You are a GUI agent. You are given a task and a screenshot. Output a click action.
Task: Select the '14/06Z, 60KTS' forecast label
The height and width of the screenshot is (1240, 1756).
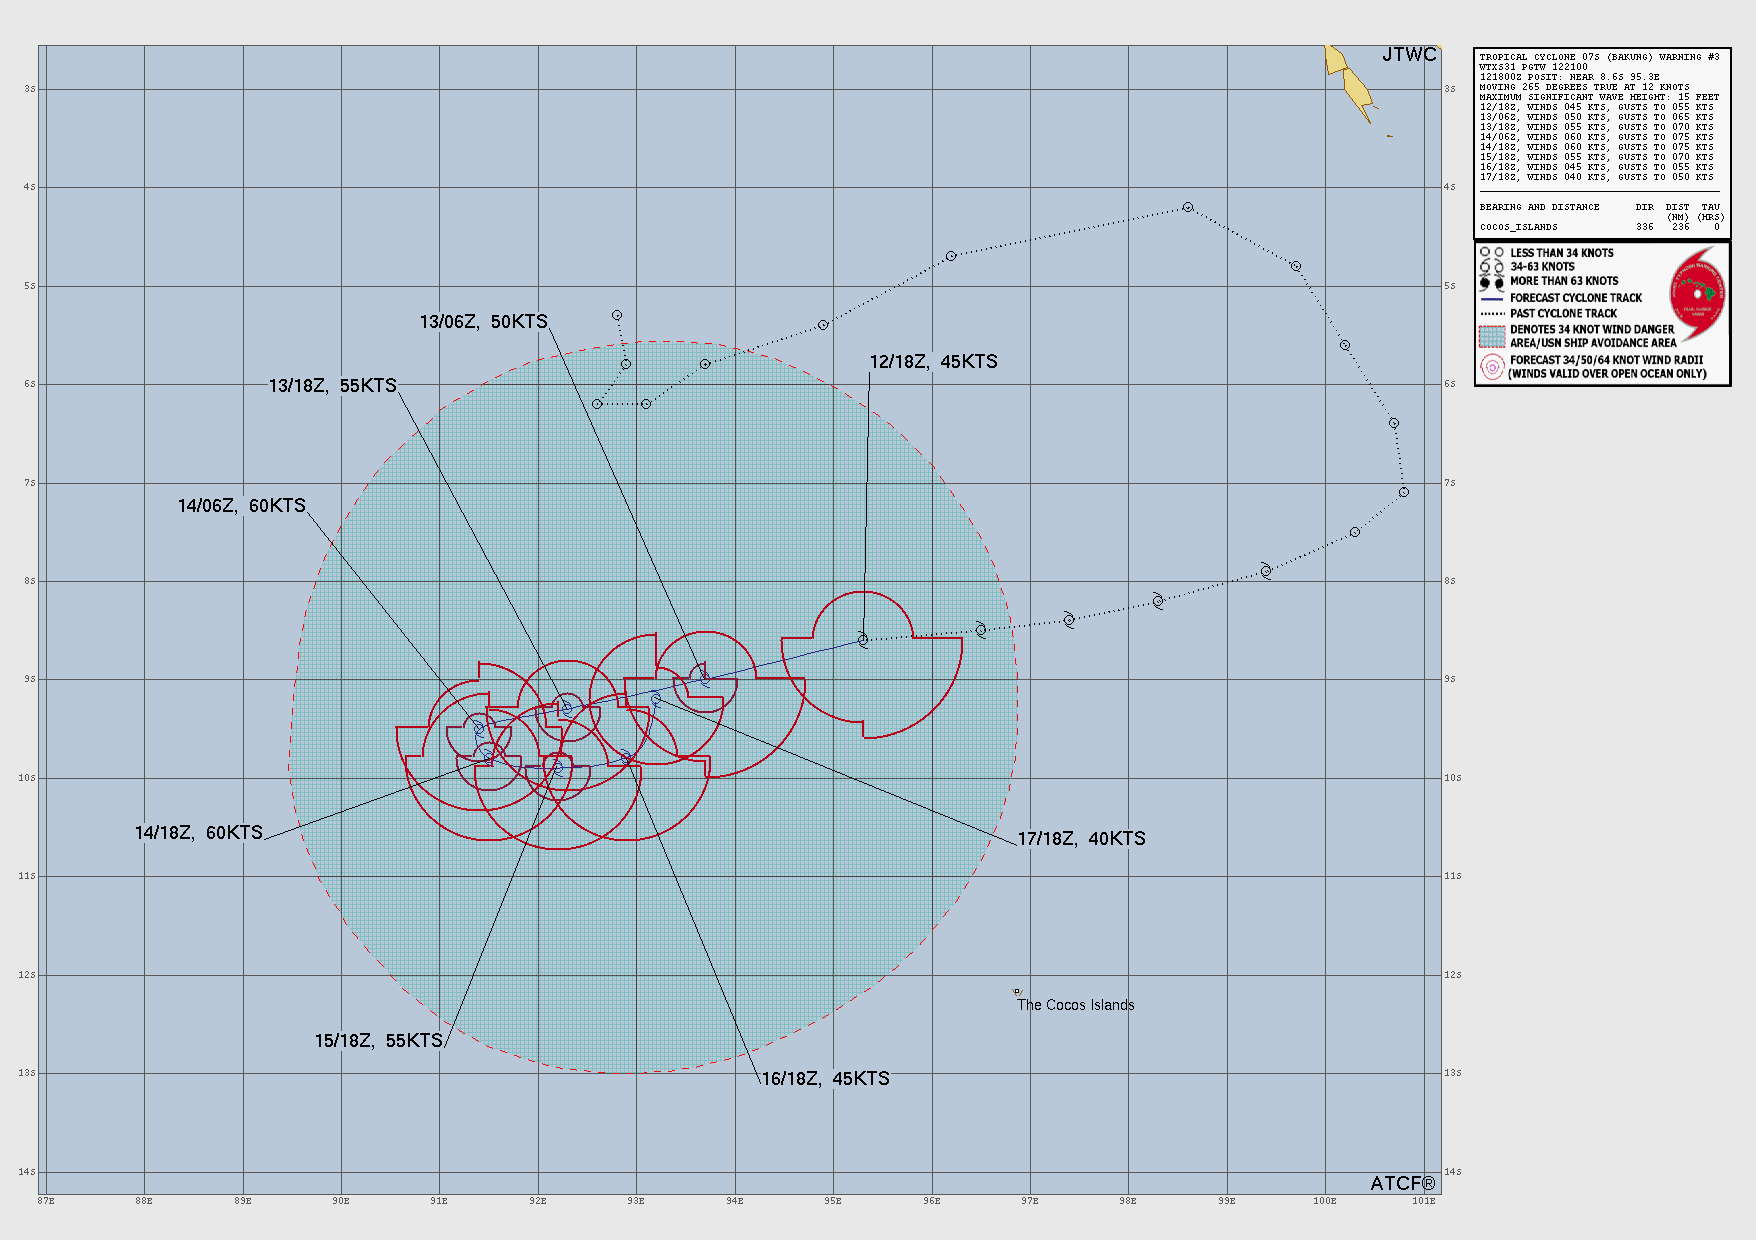pyautogui.click(x=241, y=506)
